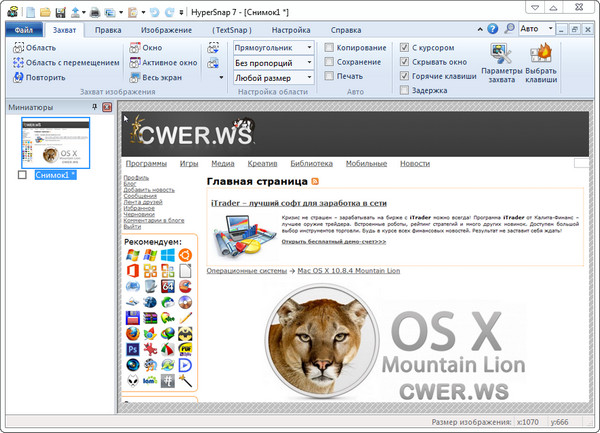
Task: Pin the Миниатюры panel
Action: [95, 107]
